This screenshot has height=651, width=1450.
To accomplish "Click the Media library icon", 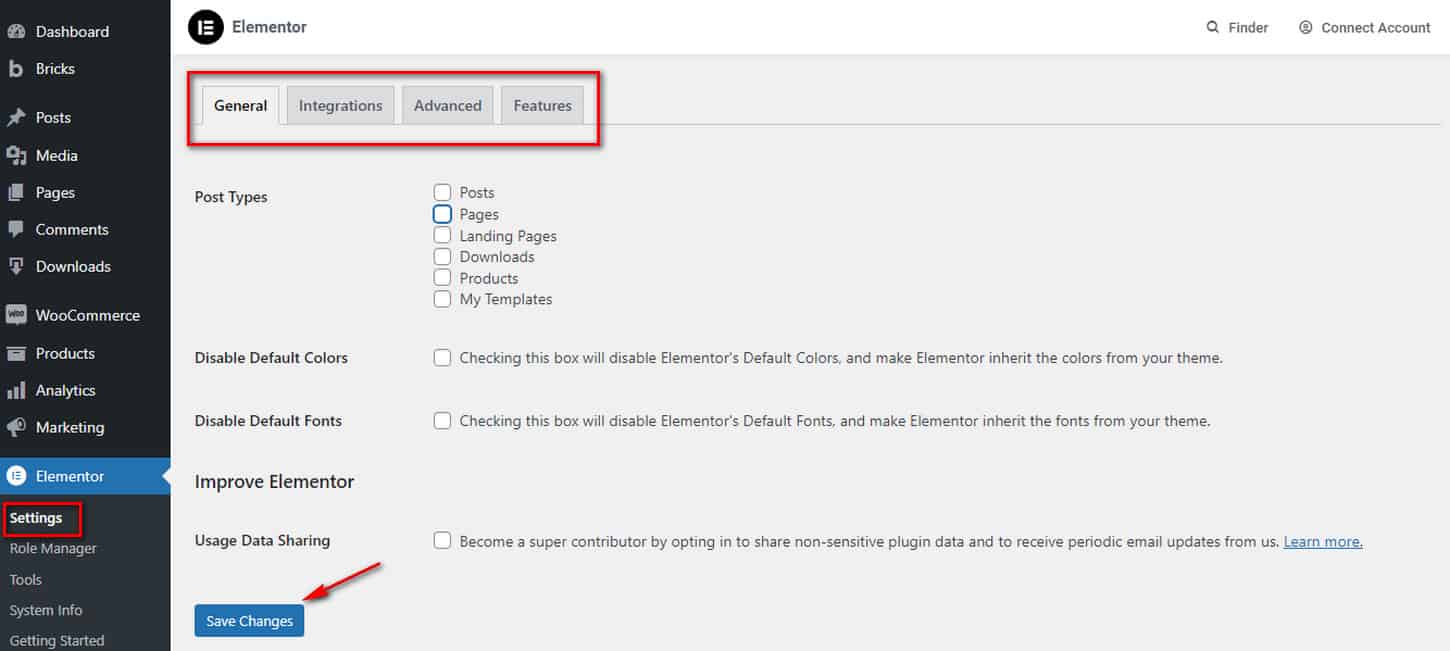I will pos(16,155).
